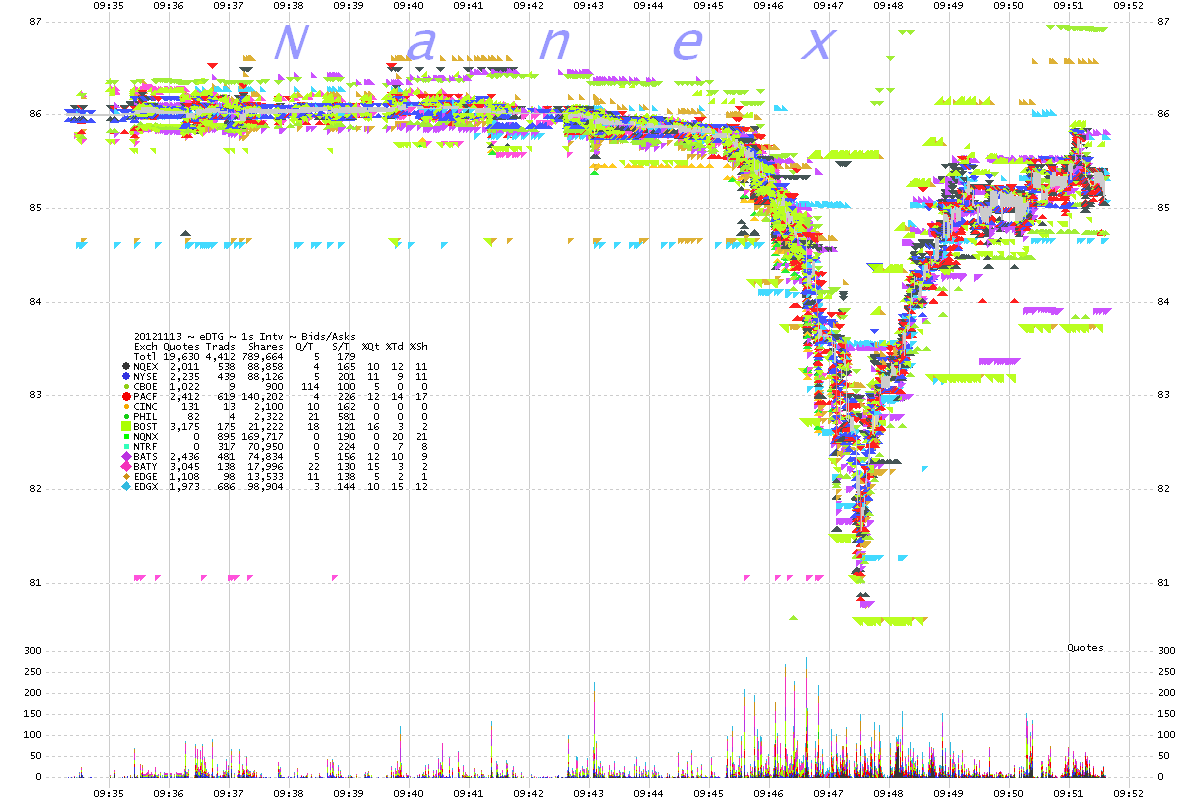Click CBOE Q/T value '114'
Screen dimensions: 1200x800
(310, 388)
